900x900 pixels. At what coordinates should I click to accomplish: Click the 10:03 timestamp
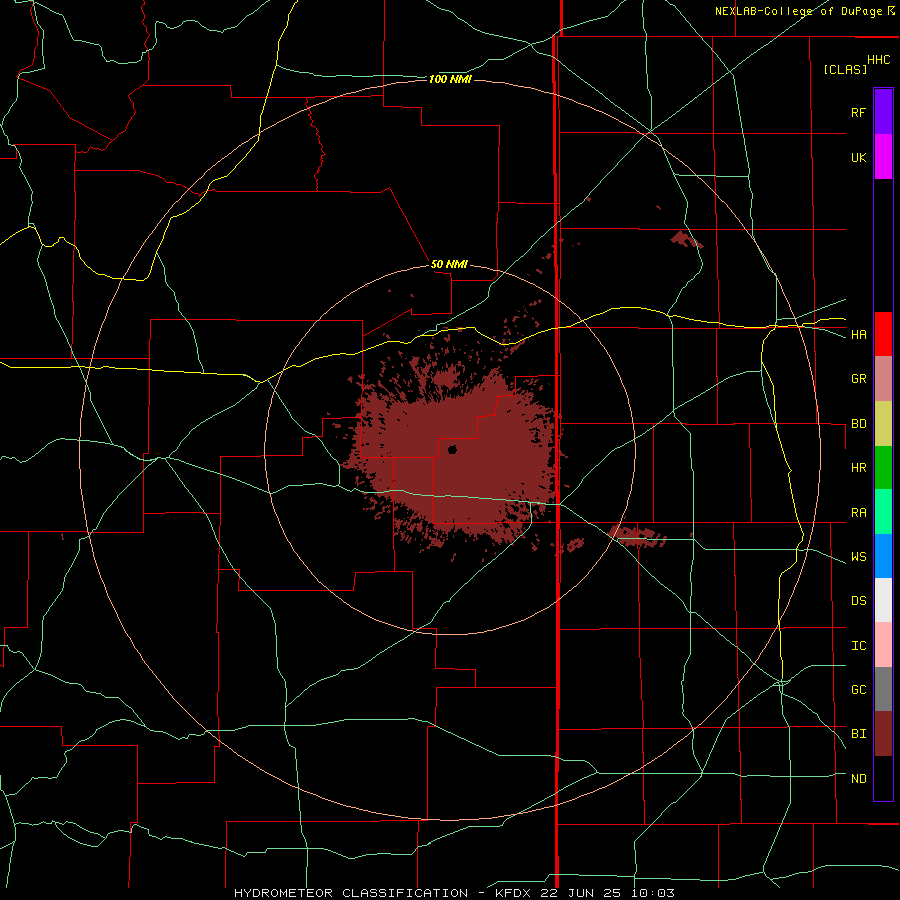[x=653, y=893]
